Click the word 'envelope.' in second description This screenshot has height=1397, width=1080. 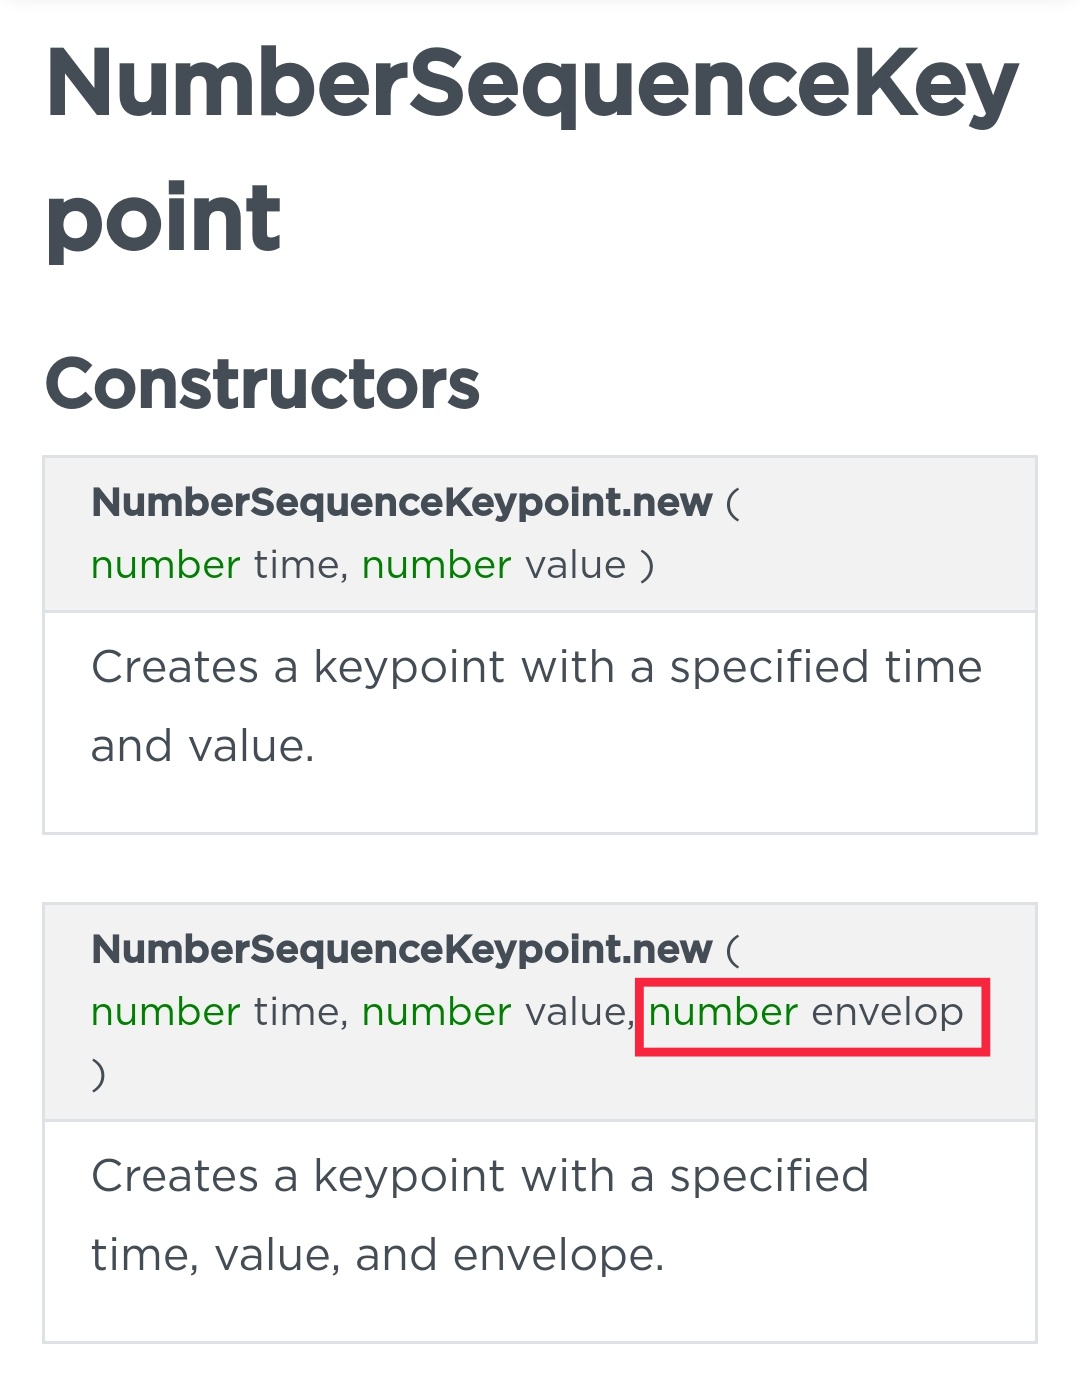pos(558,1256)
